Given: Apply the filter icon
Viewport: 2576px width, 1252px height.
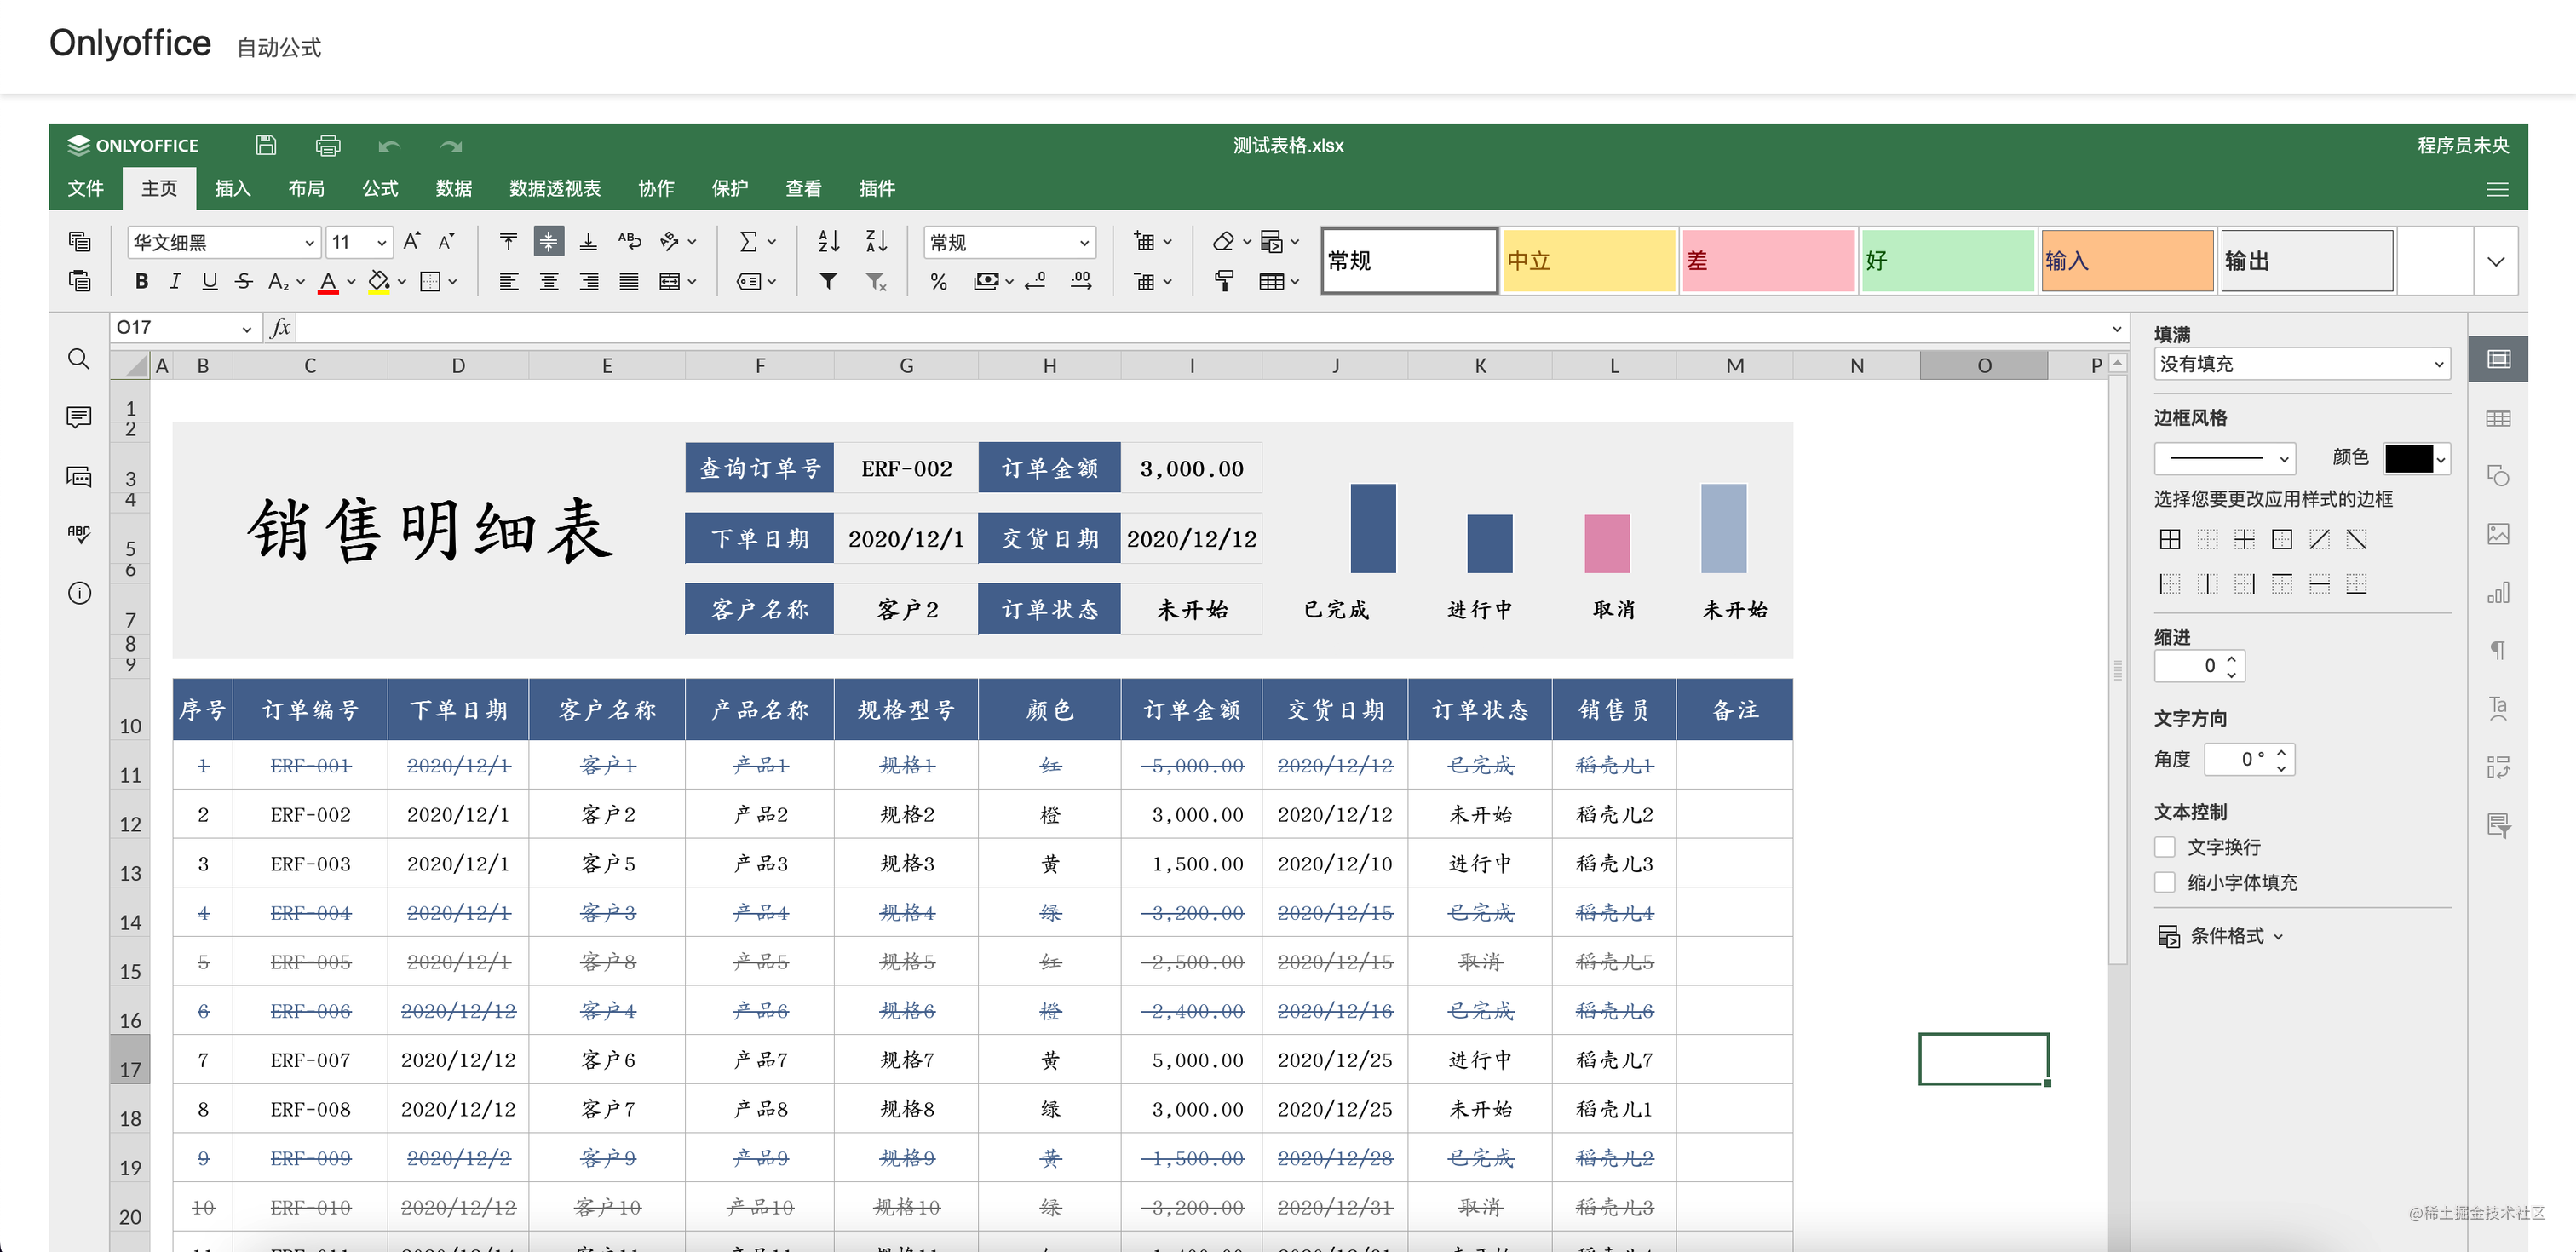Looking at the screenshot, I should click(827, 281).
